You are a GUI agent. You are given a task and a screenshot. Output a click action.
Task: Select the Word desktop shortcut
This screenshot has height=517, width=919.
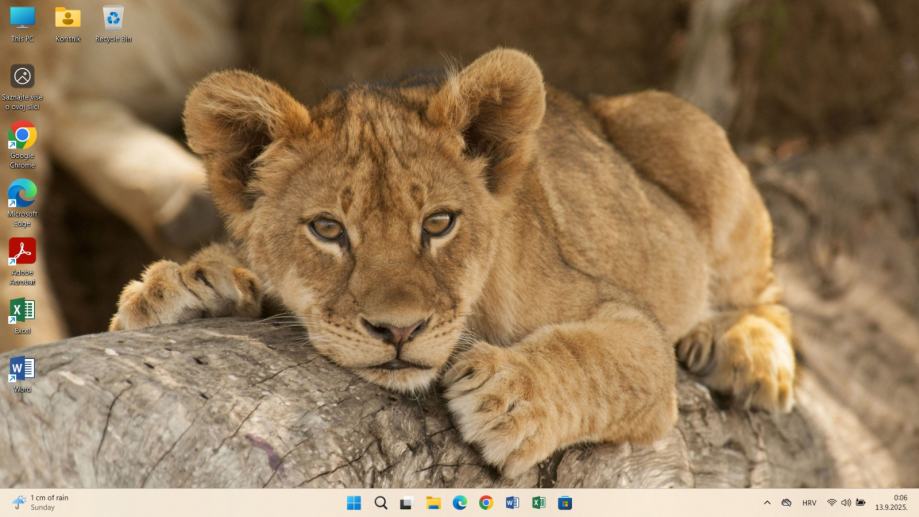coord(22,374)
